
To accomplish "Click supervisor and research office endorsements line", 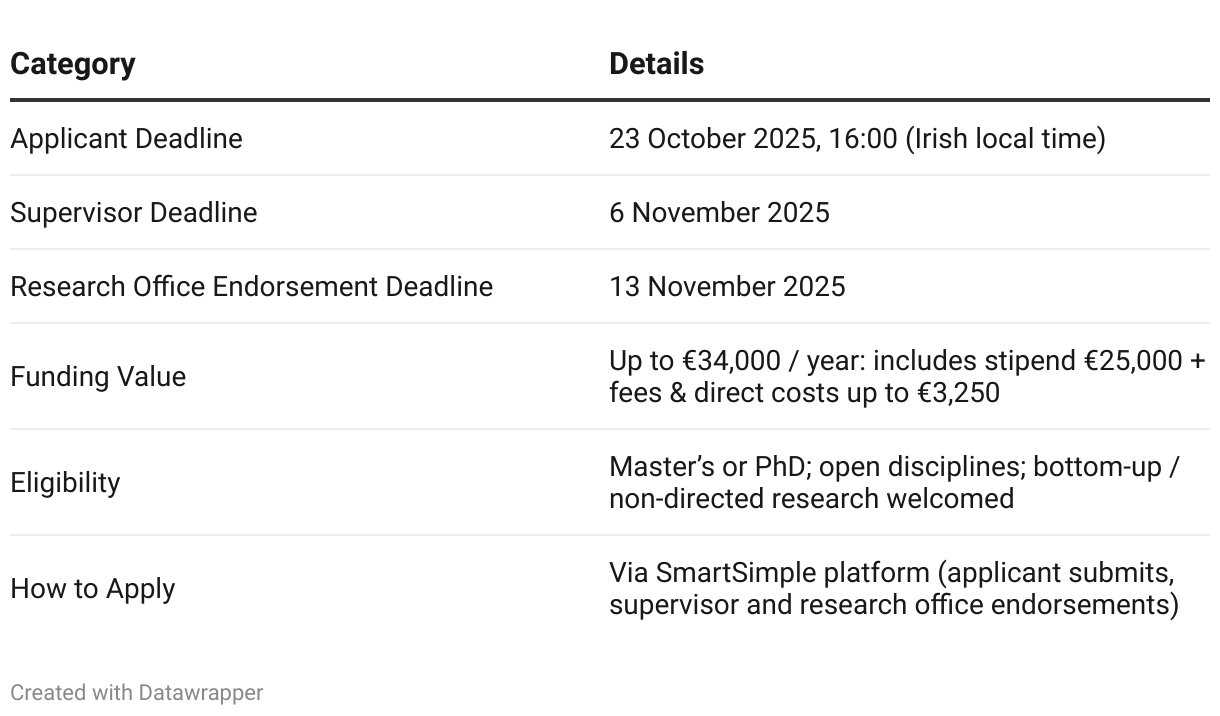I will pyautogui.click(x=894, y=604).
